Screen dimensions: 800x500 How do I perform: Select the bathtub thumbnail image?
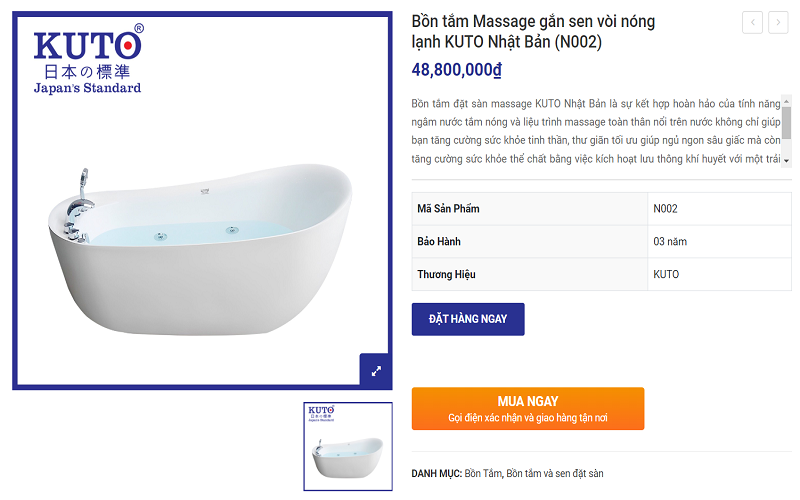pyautogui.click(x=348, y=446)
